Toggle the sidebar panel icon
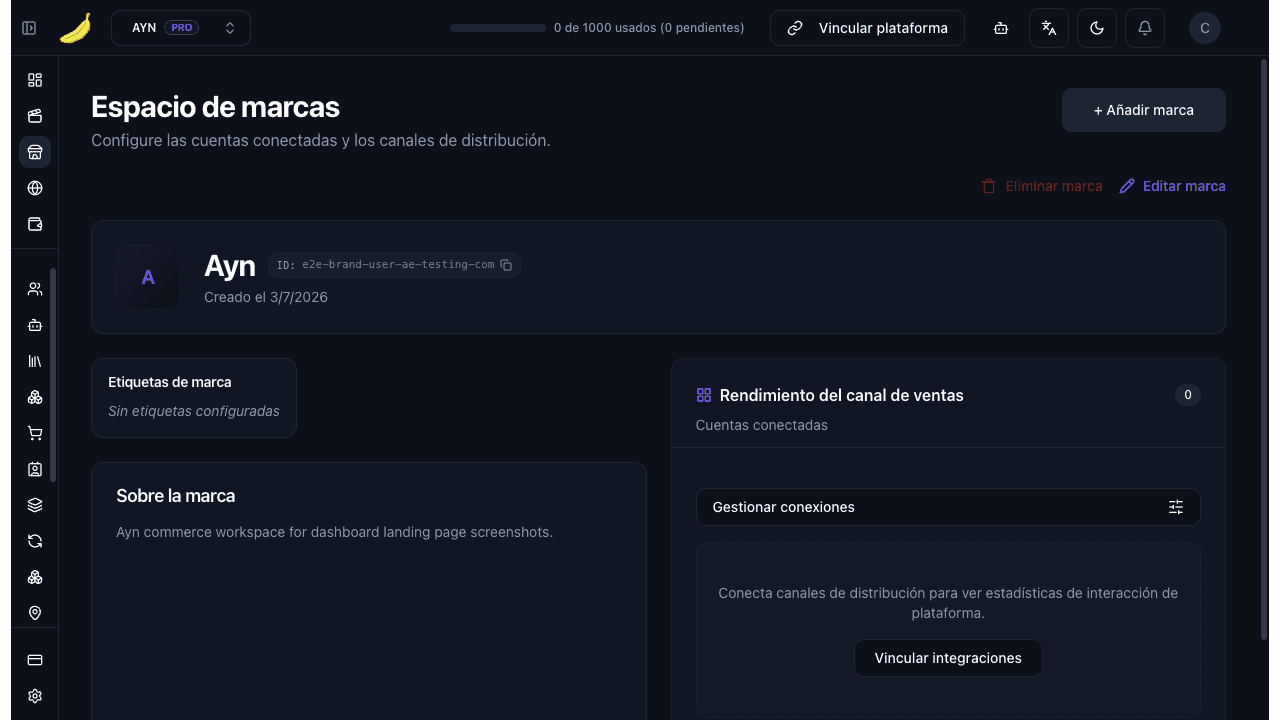Viewport: 1280px width, 720px height. point(29,28)
